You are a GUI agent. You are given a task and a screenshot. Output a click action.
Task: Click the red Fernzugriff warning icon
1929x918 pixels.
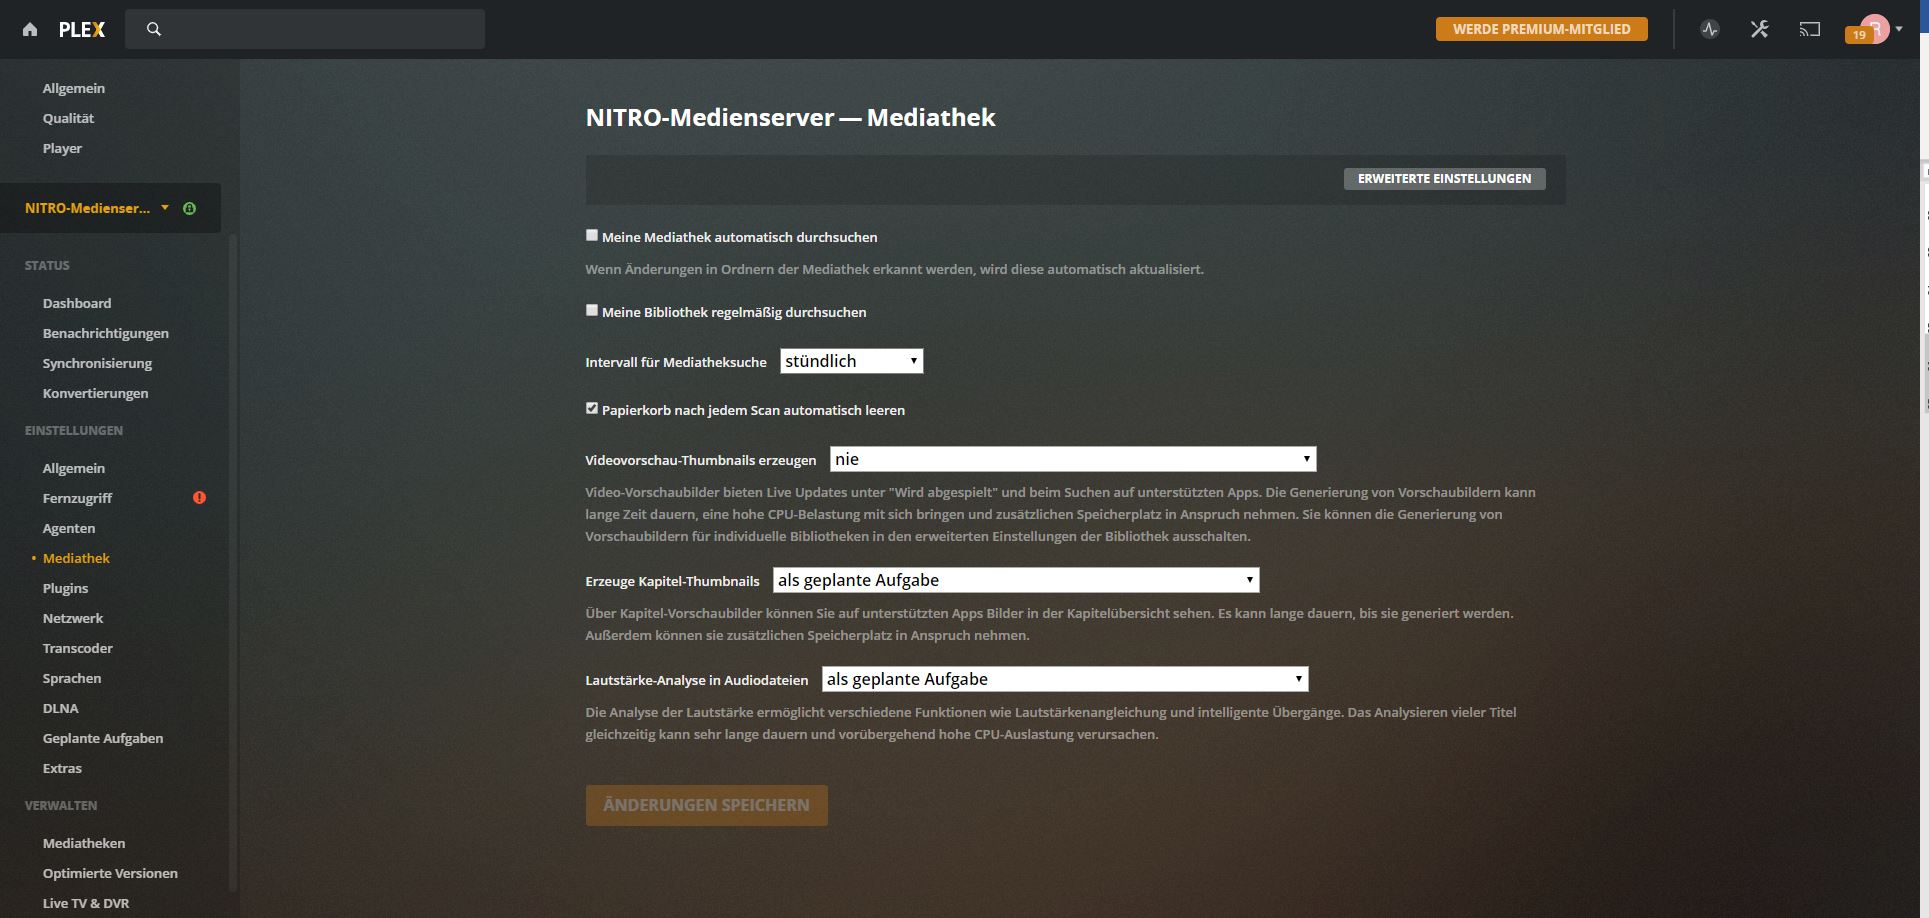click(x=199, y=497)
